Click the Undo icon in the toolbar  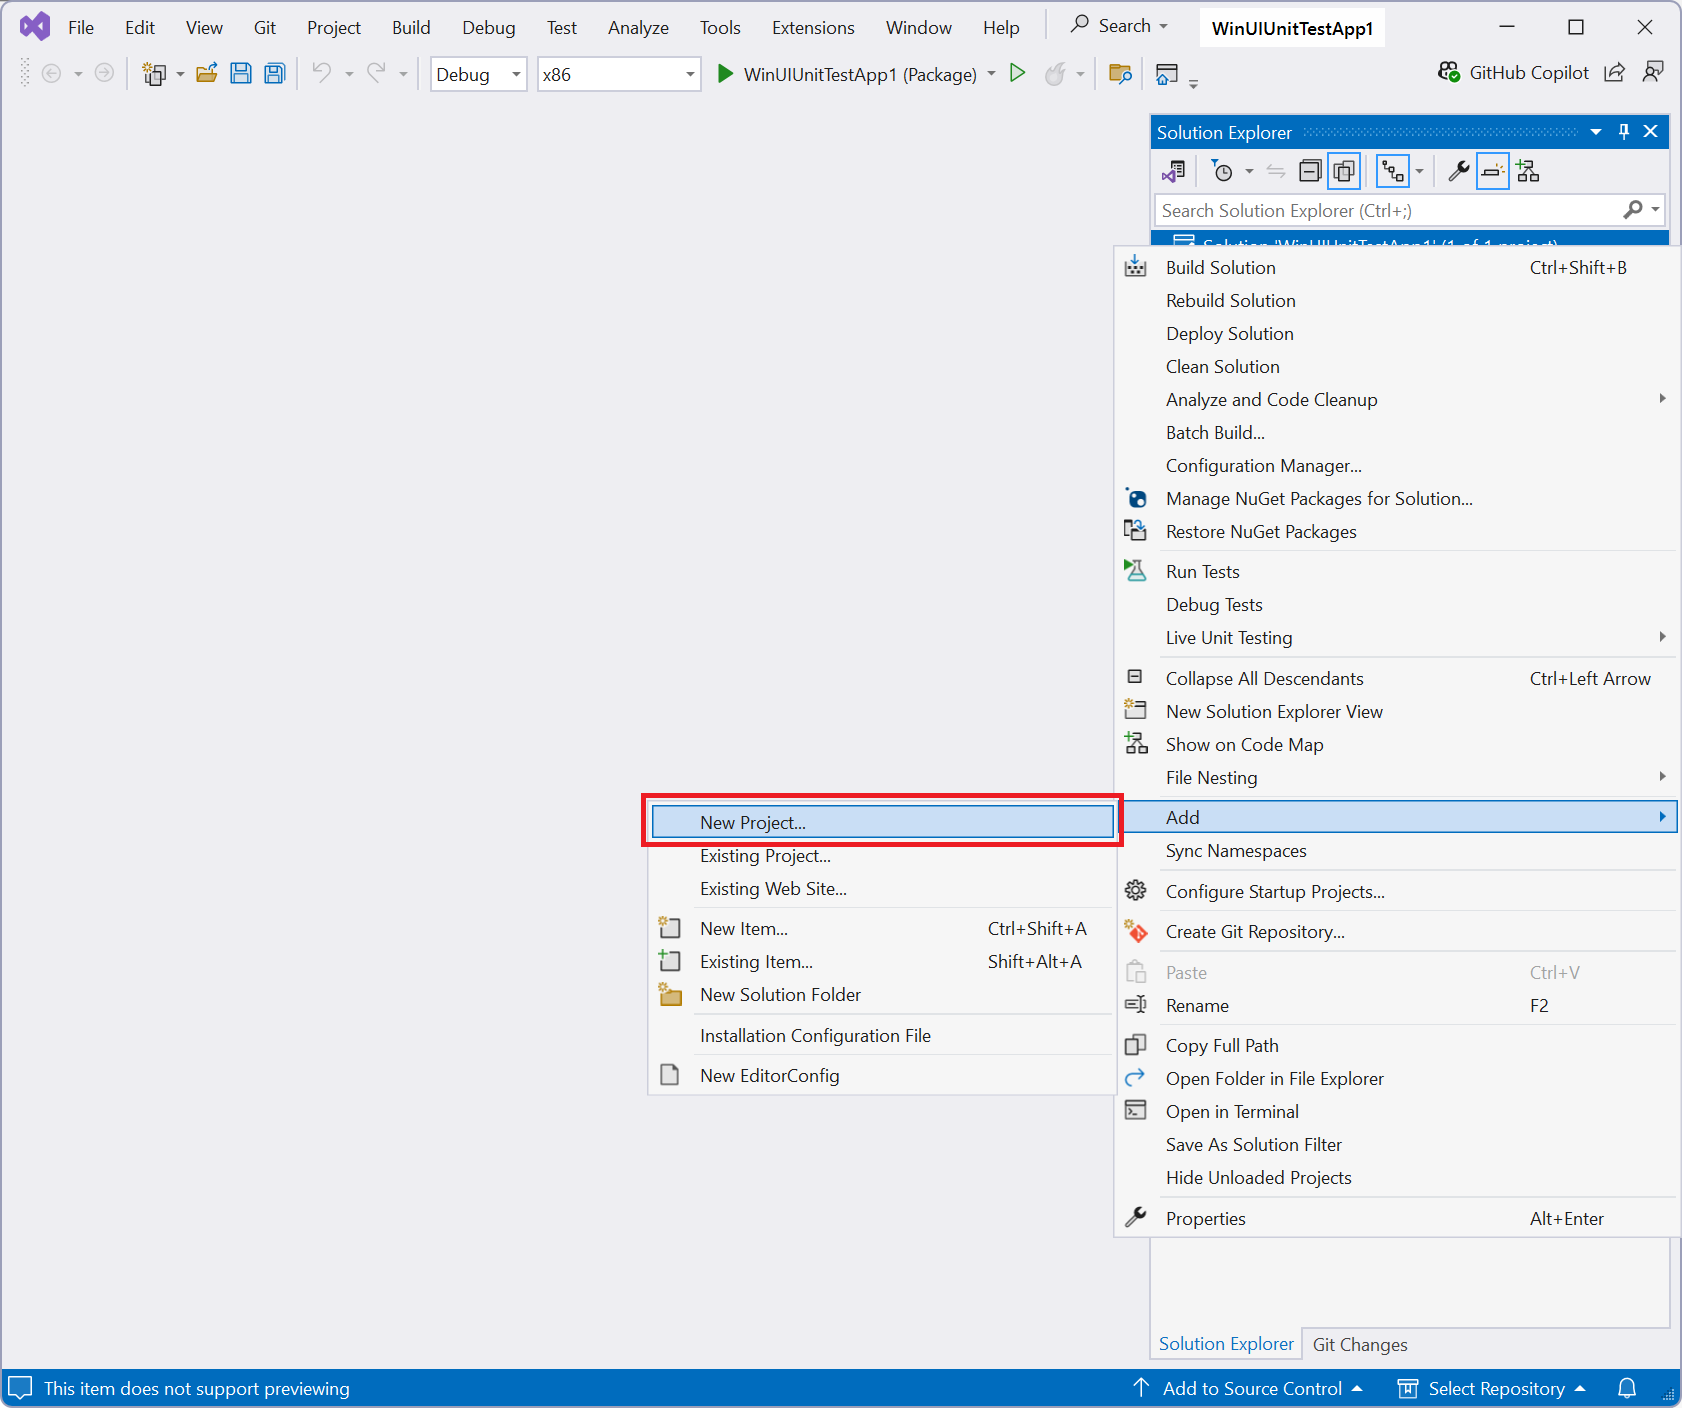click(x=322, y=73)
